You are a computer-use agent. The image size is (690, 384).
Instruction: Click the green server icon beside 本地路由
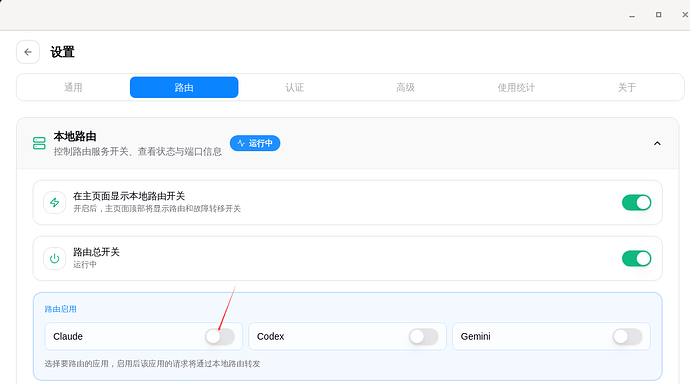[39, 143]
